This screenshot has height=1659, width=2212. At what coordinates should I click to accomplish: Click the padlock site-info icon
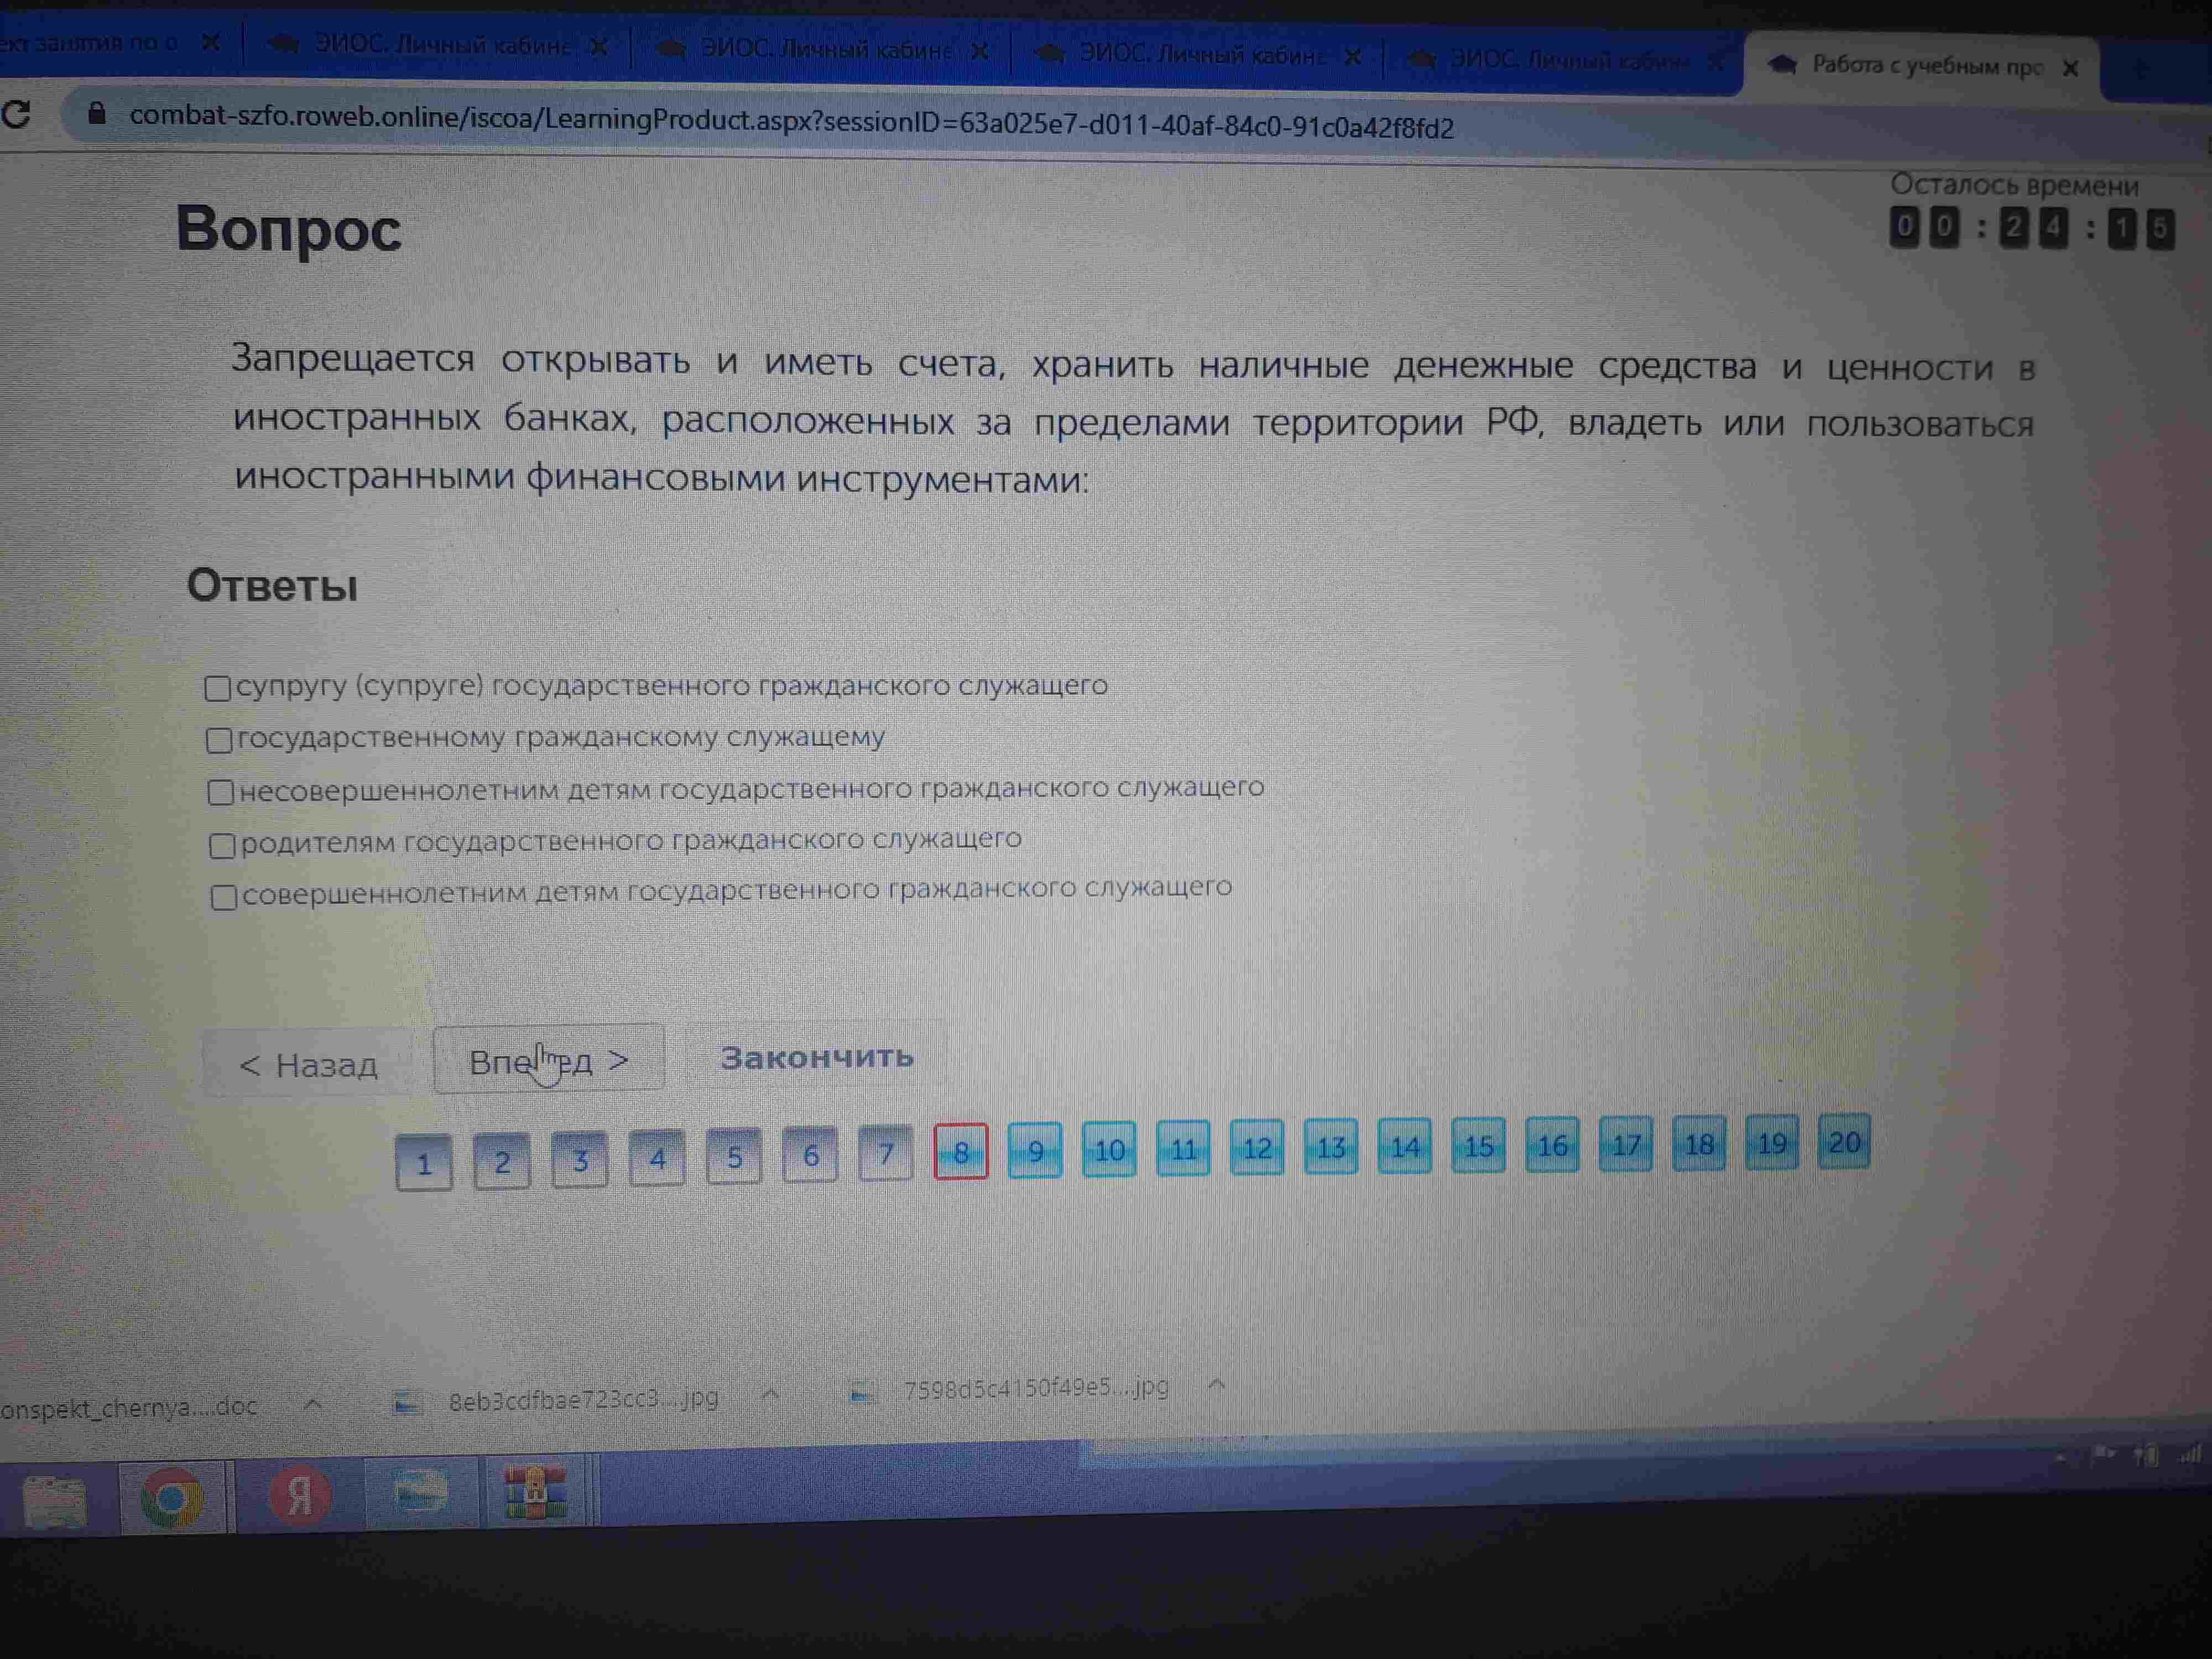(96, 113)
